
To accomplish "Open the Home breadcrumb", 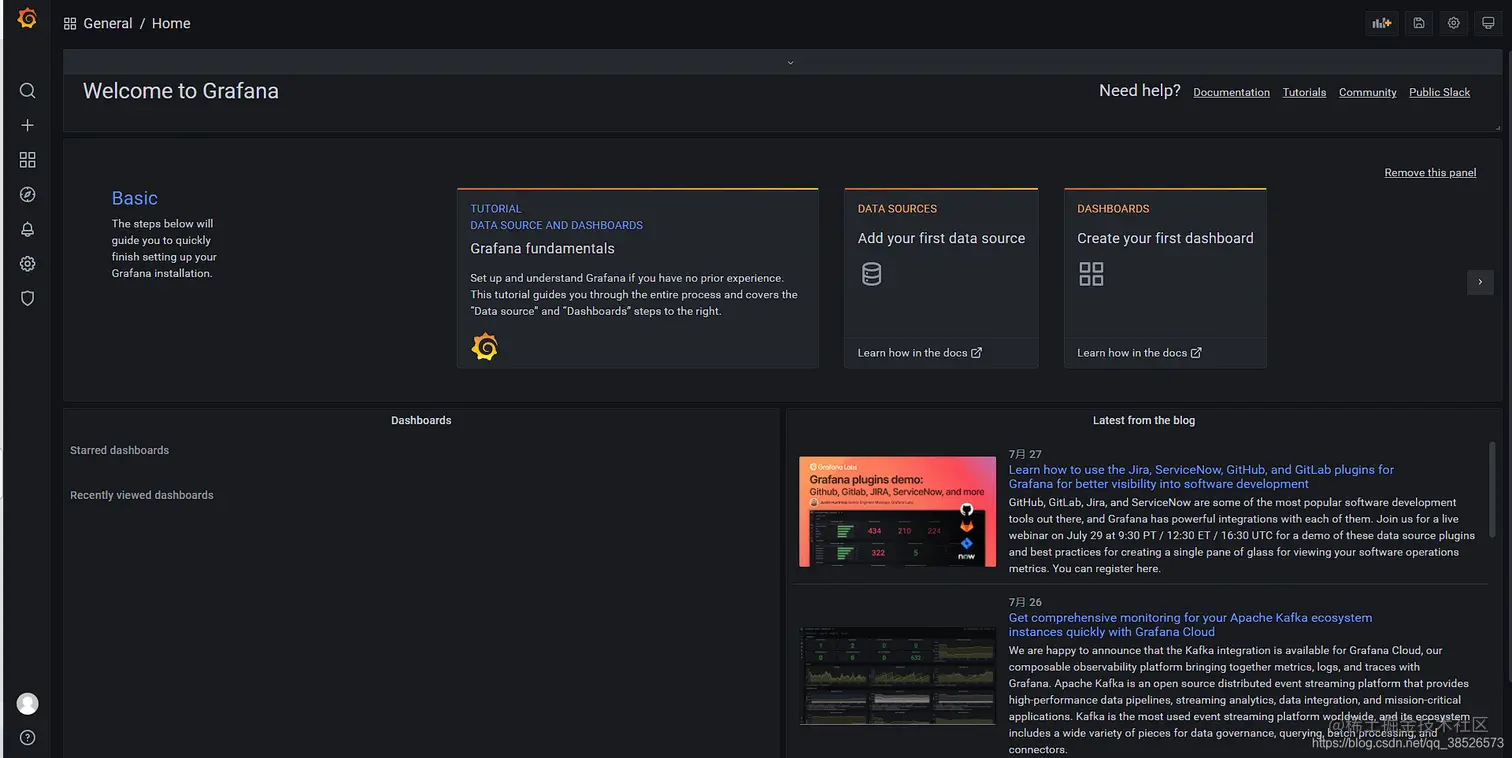I will click(x=171, y=23).
